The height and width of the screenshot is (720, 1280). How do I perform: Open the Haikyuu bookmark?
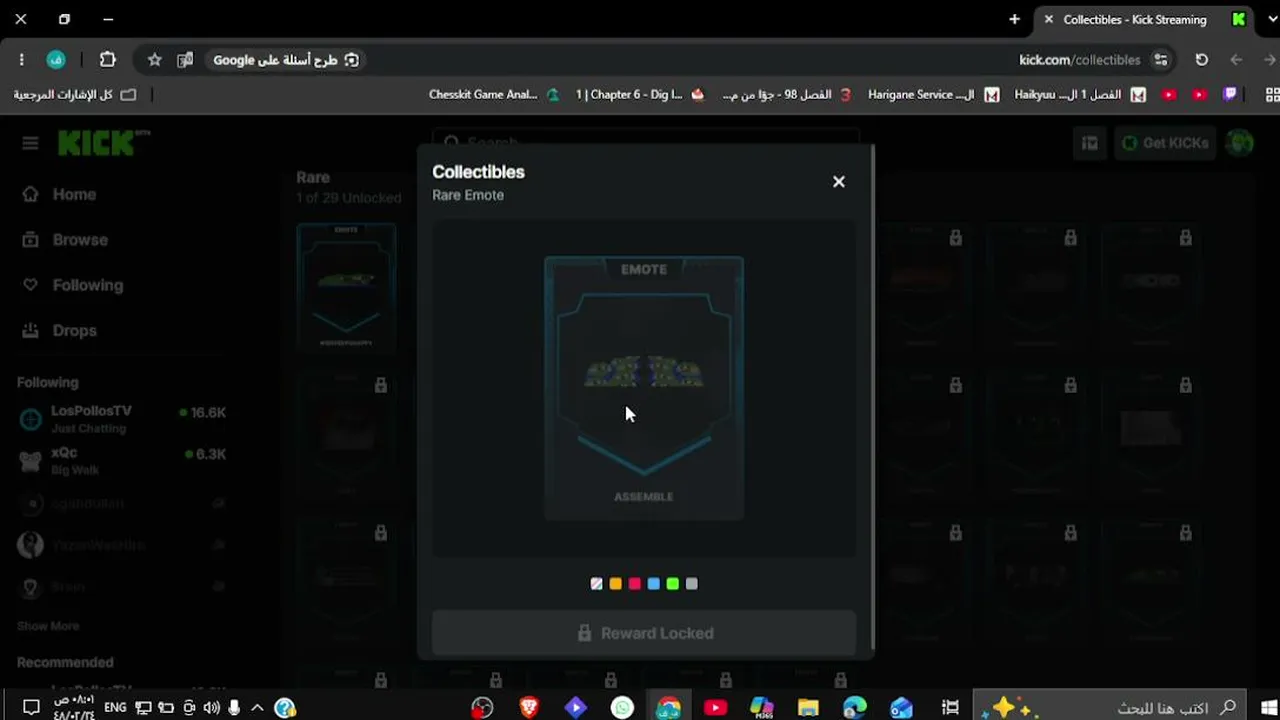pyautogui.click(x=1080, y=95)
